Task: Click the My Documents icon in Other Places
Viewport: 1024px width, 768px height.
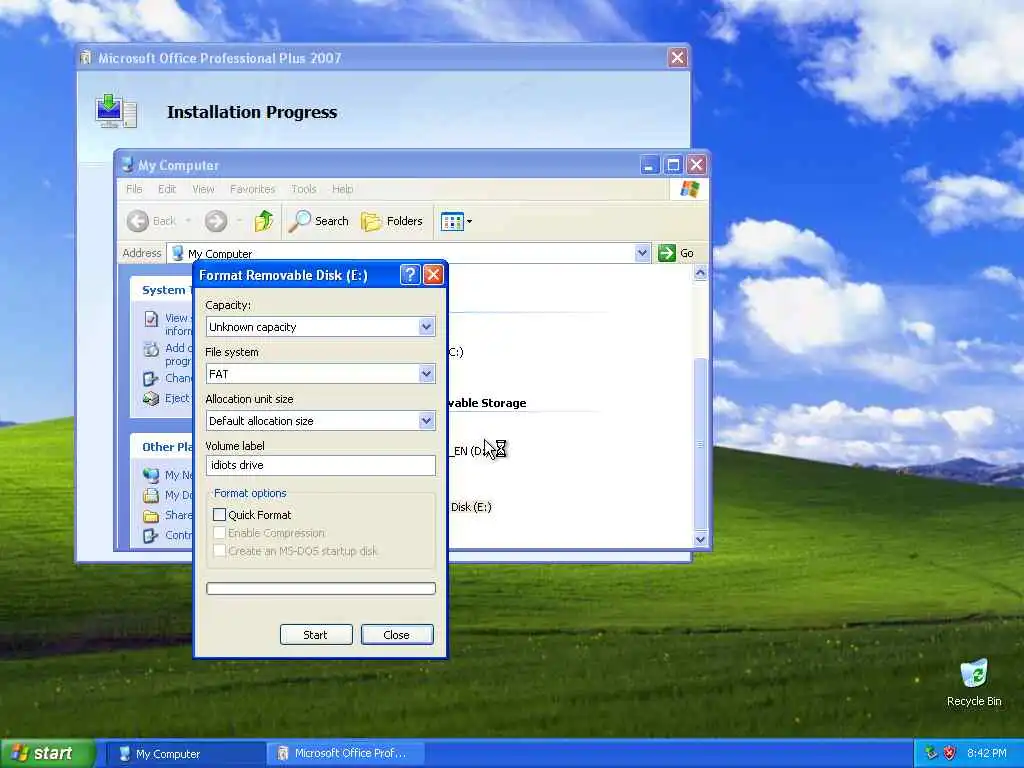Action: (x=151, y=495)
